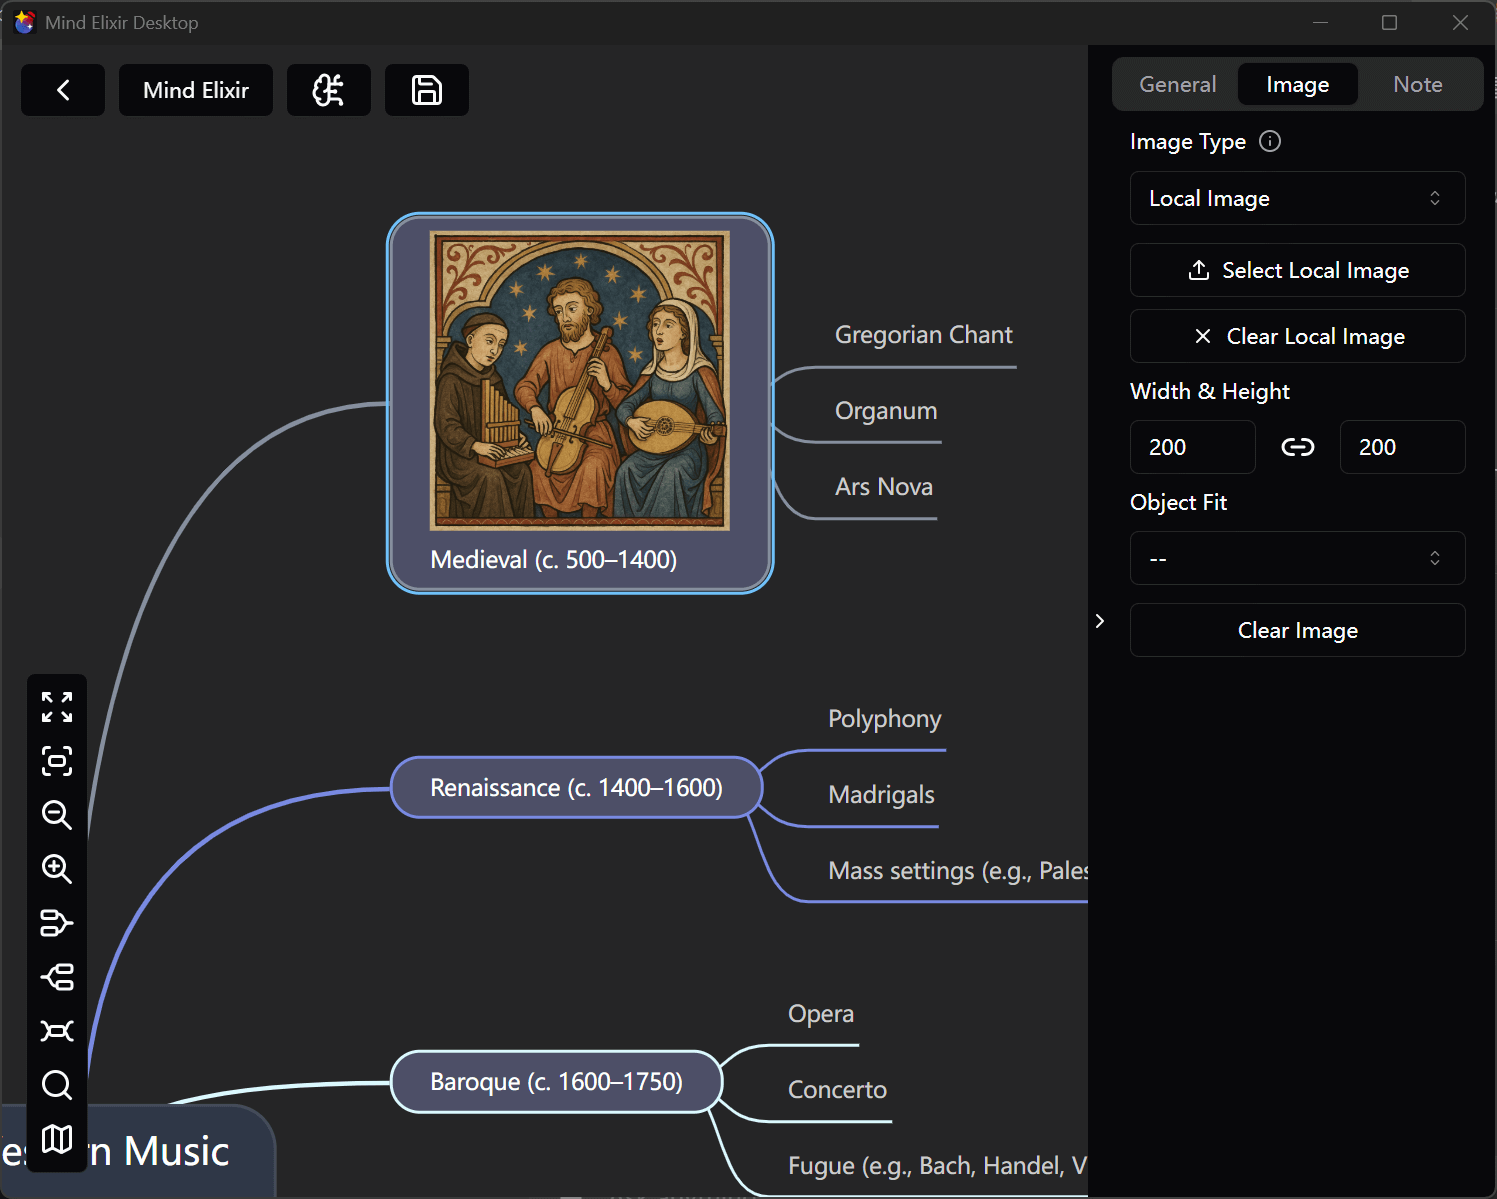Viewport: 1497px width, 1199px height.
Task: Open the Image Type dropdown
Action: (1297, 198)
